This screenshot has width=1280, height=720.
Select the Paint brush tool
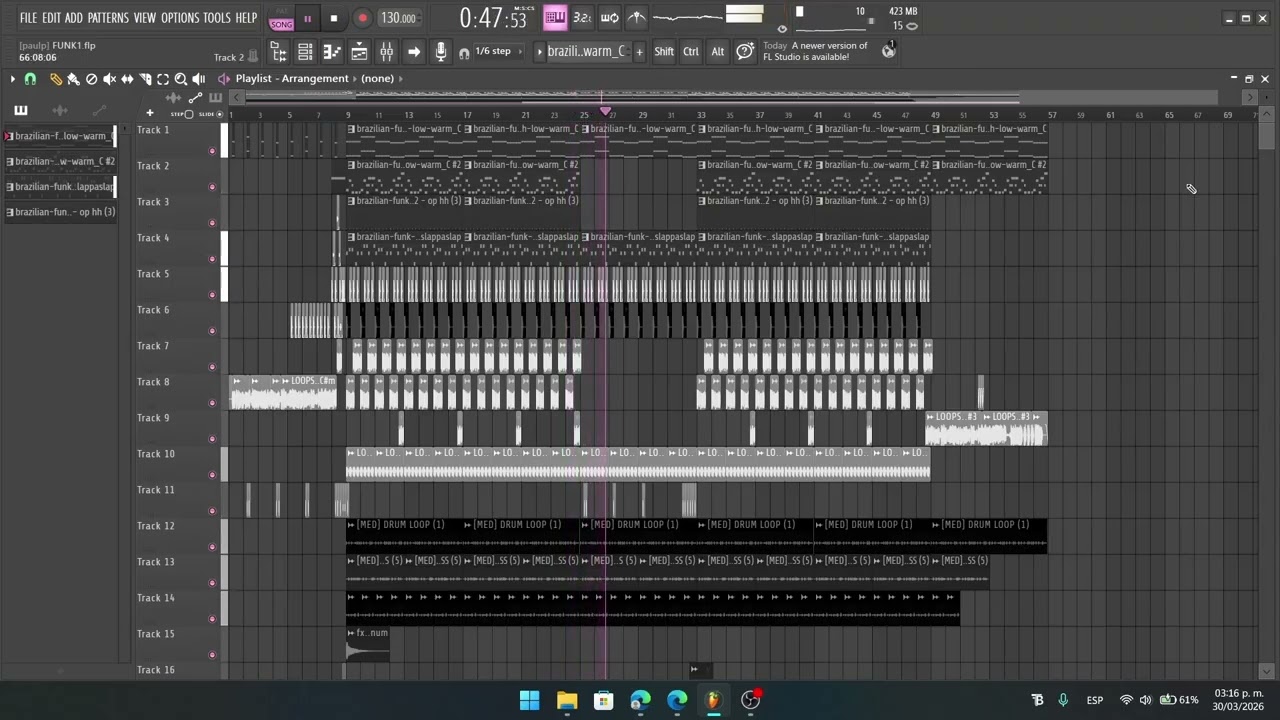(x=73, y=78)
